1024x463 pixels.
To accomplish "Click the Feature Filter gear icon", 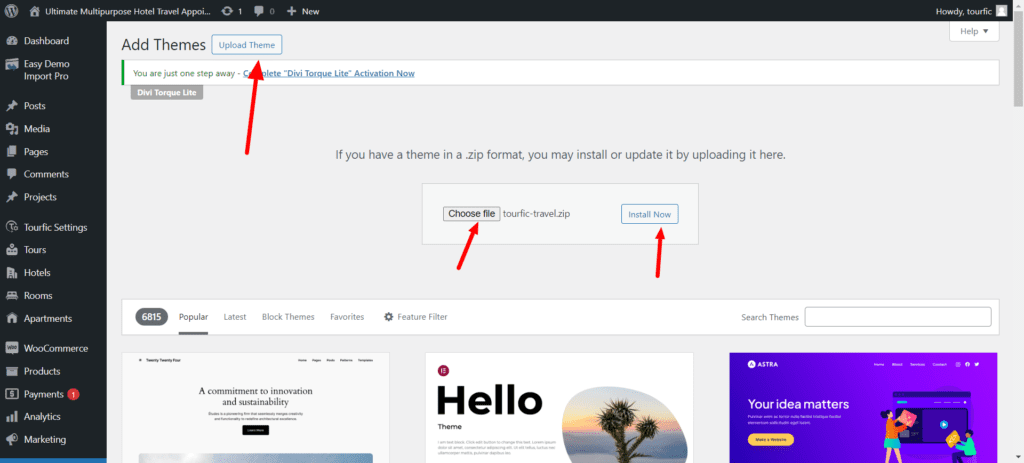I will [389, 317].
